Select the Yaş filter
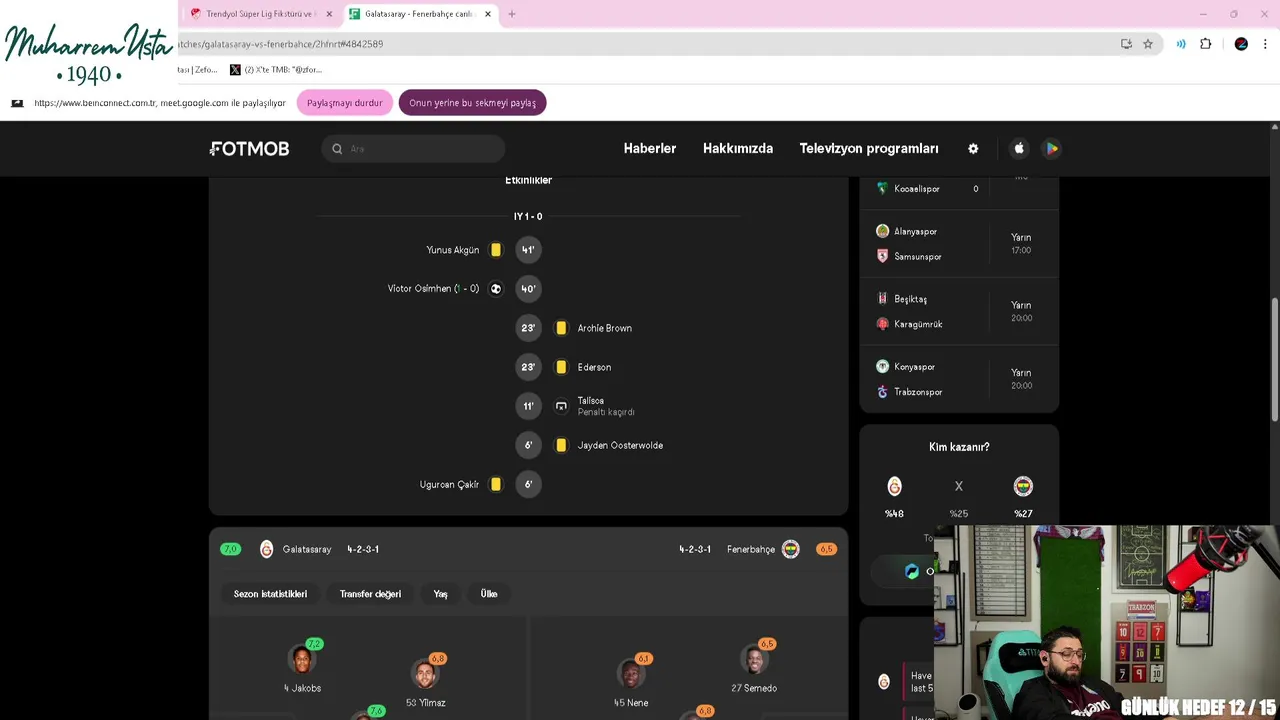1280x720 pixels. pyautogui.click(x=440, y=594)
